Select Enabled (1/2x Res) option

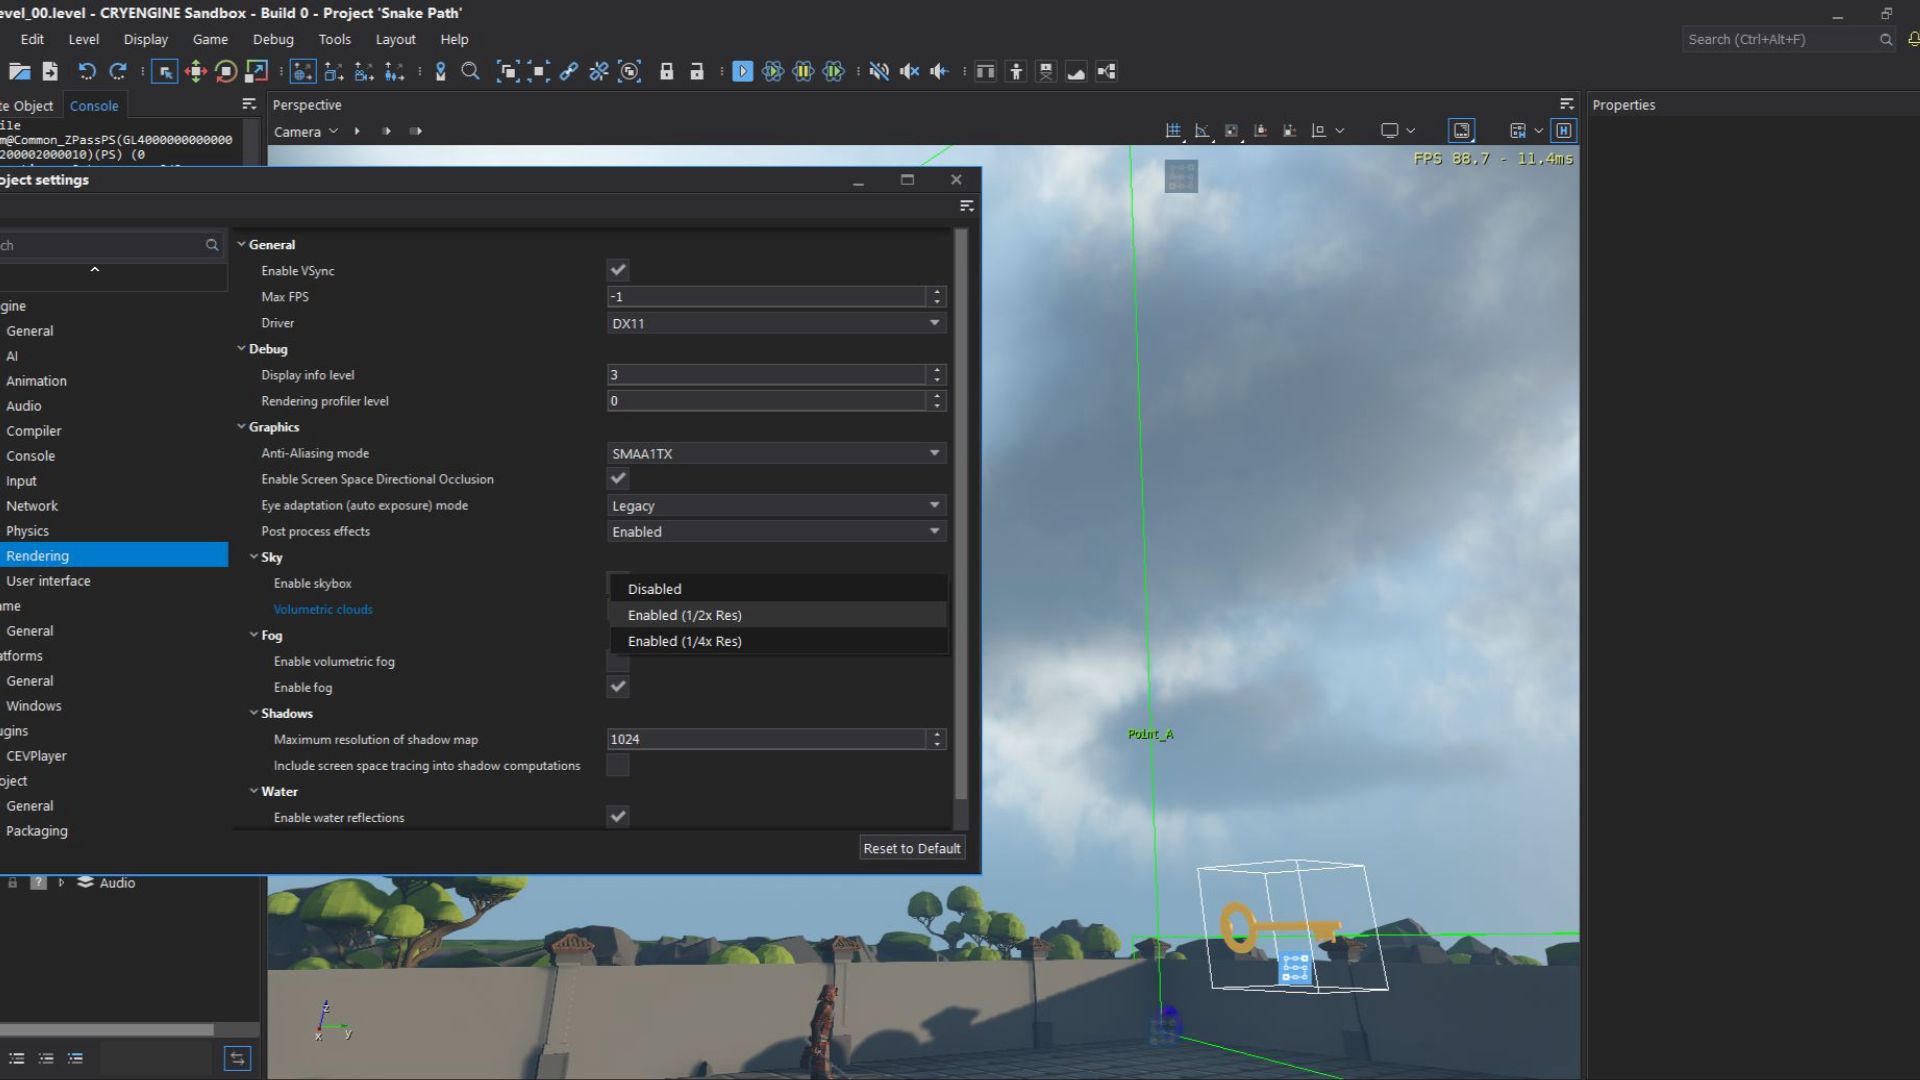click(x=778, y=615)
